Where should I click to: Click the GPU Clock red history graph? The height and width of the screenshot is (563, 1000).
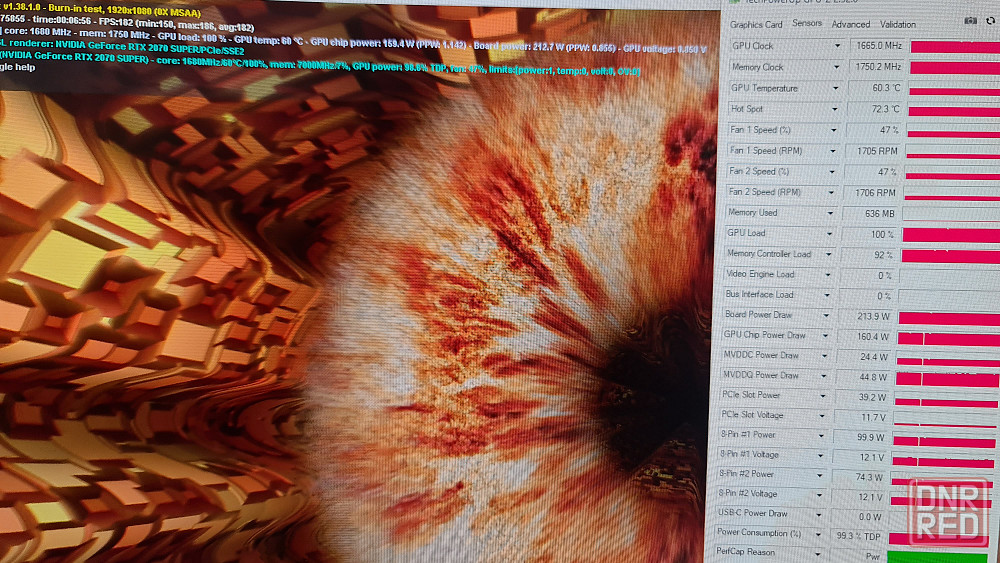pyautogui.click(x=953, y=46)
